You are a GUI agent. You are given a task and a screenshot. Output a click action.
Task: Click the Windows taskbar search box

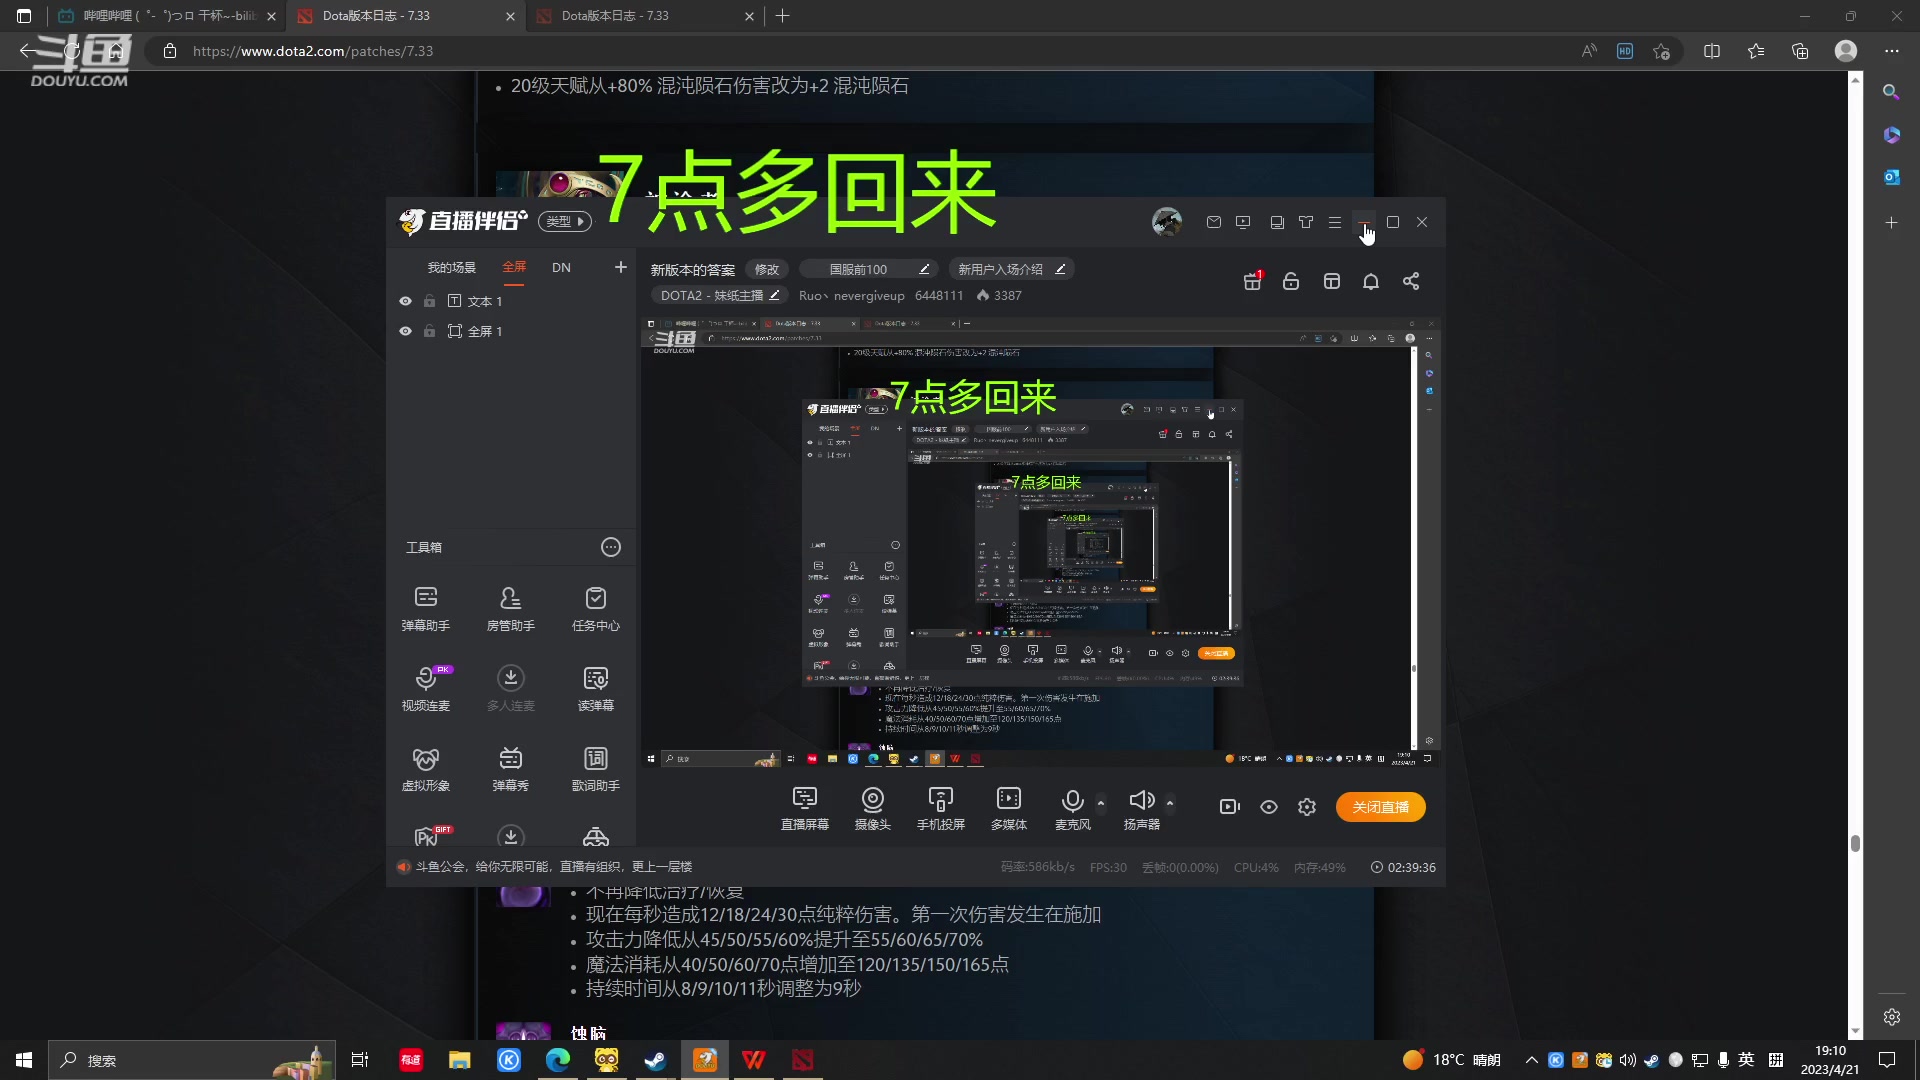(x=192, y=1060)
